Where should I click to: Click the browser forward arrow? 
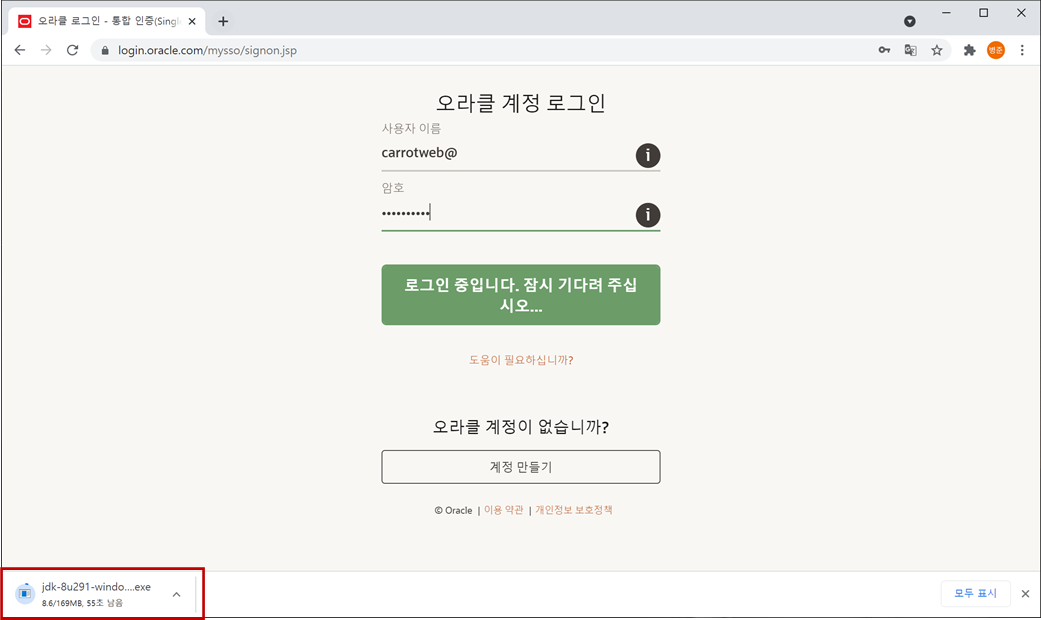pyautogui.click(x=46, y=50)
